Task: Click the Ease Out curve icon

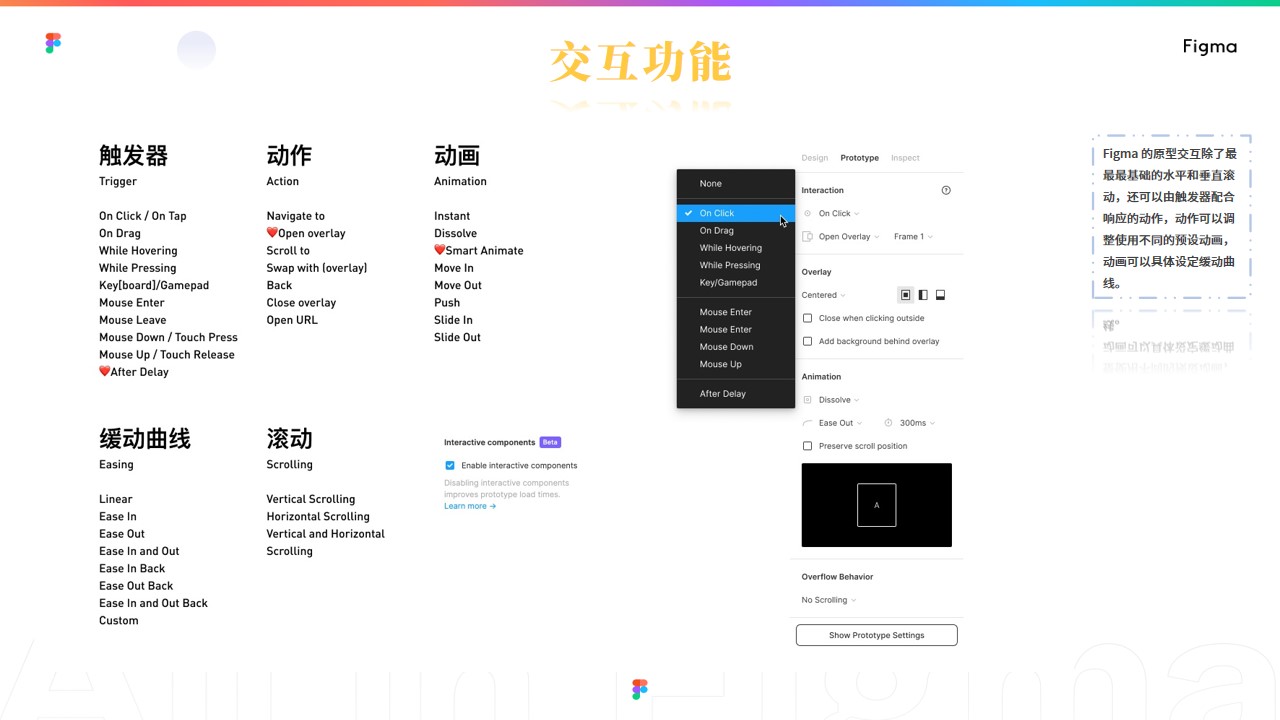Action: tap(808, 423)
